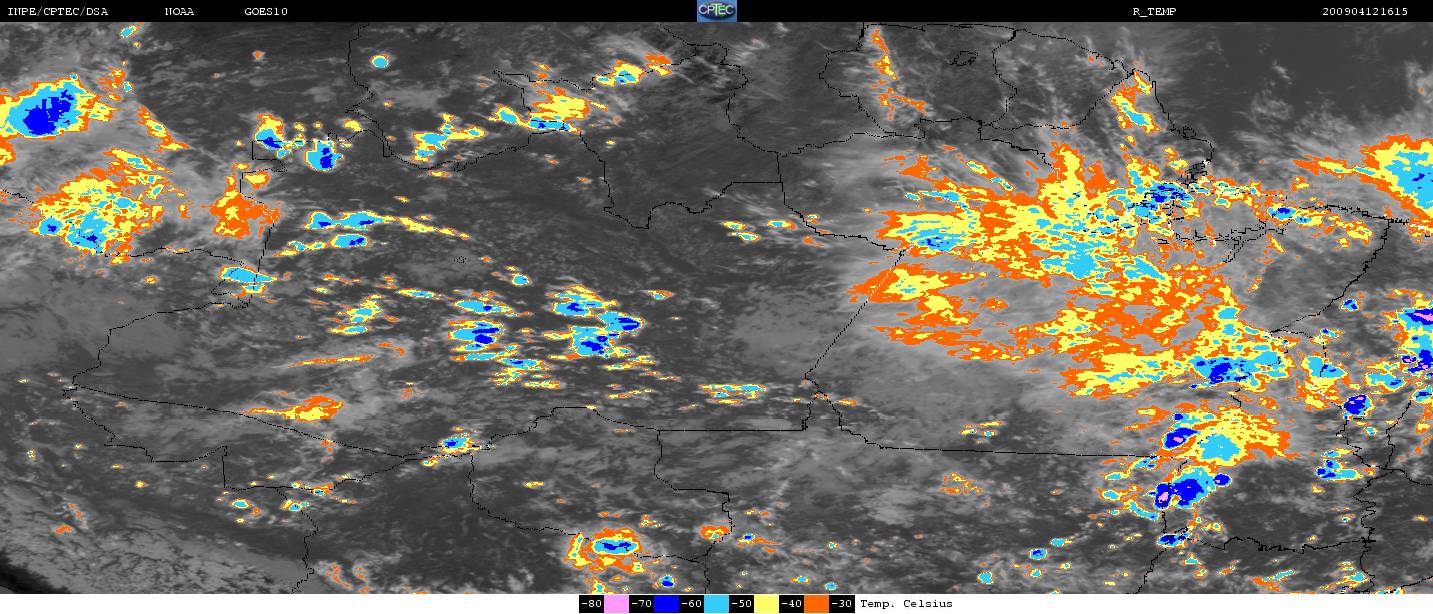The width and height of the screenshot is (1433, 614).
Task: Click the GOES10 satellite label
Action: pyautogui.click(x=266, y=12)
